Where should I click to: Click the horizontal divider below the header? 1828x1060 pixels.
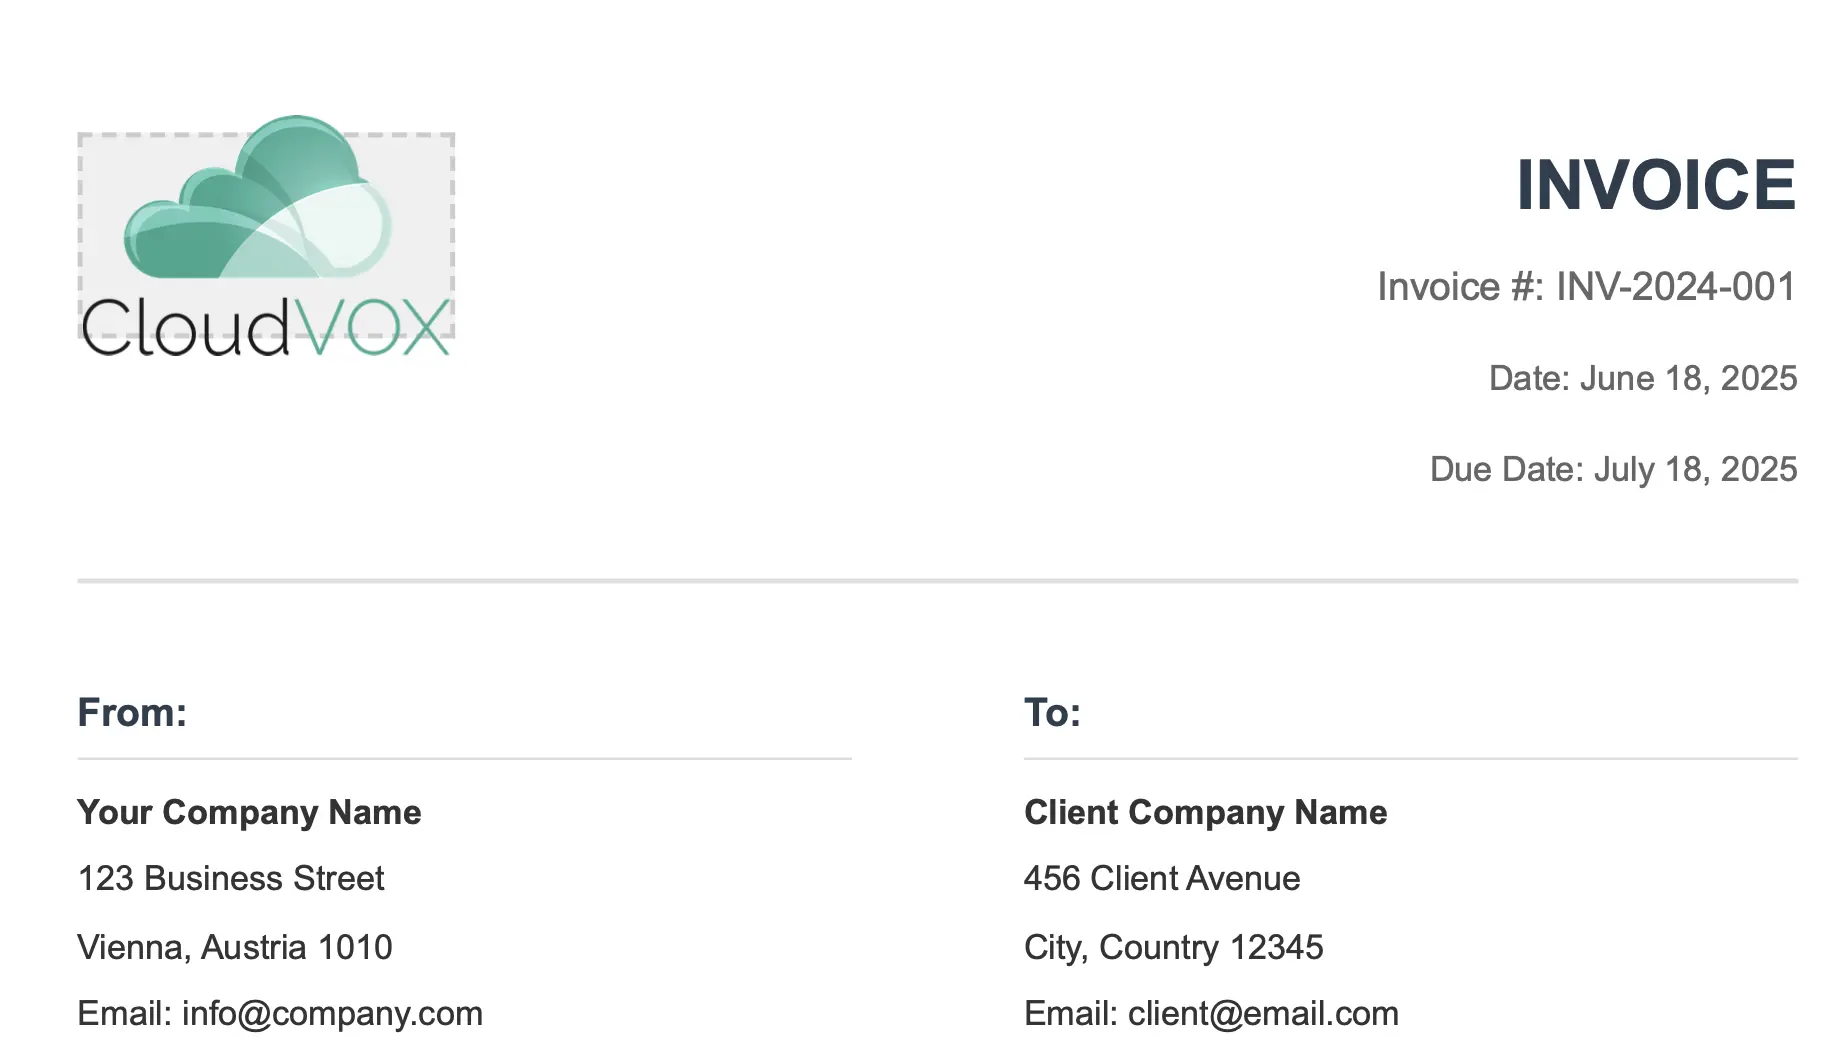click(x=937, y=580)
